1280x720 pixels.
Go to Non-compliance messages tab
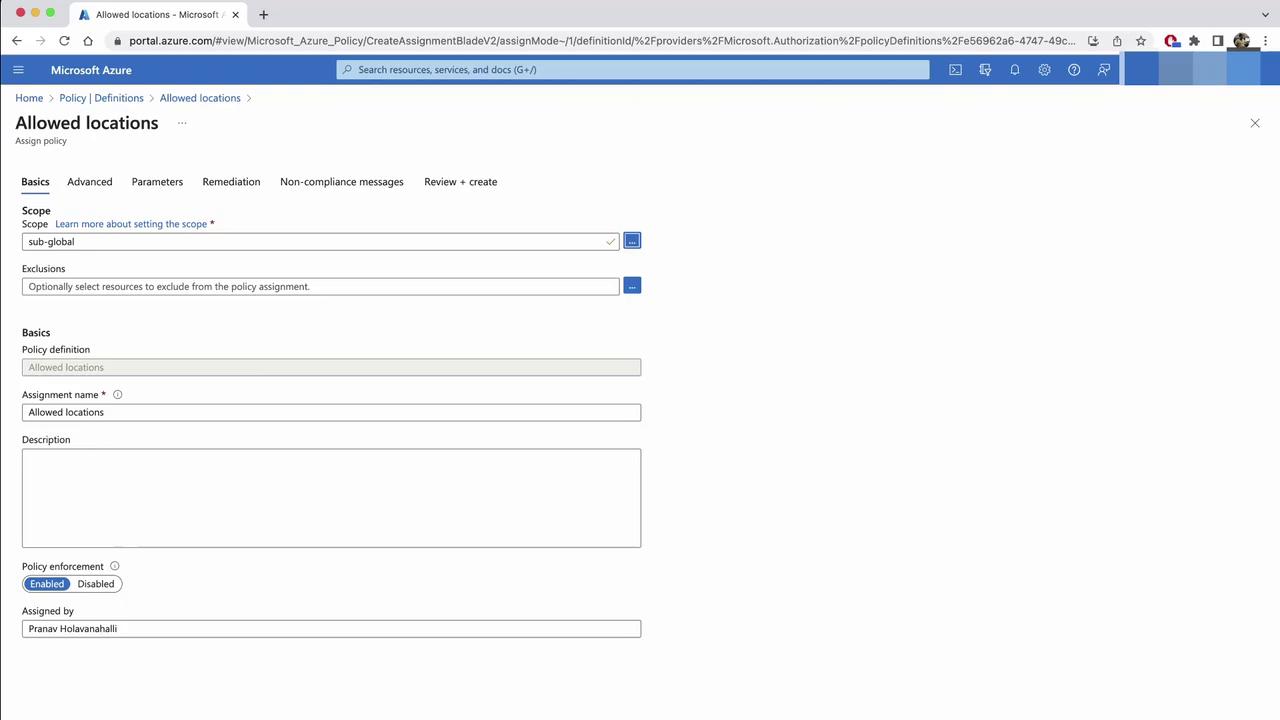pyautogui.click(x=342, y=182)
